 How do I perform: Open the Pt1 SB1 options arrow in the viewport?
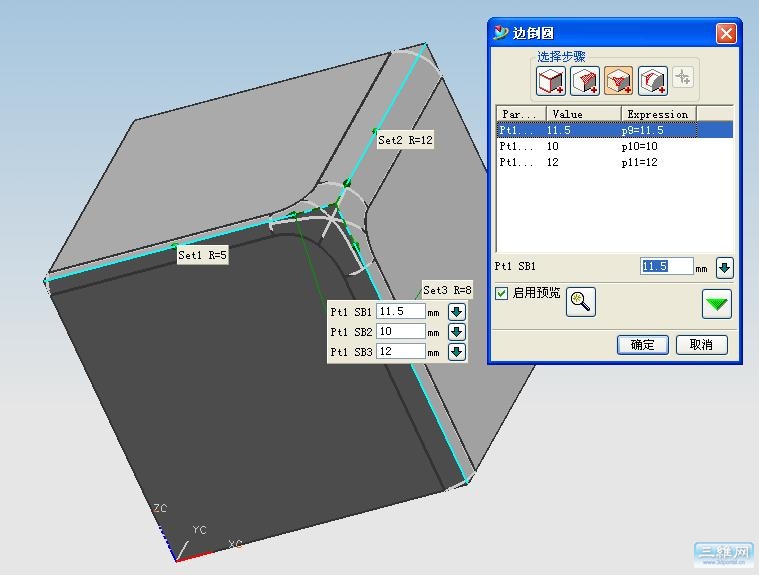[456, 312]
